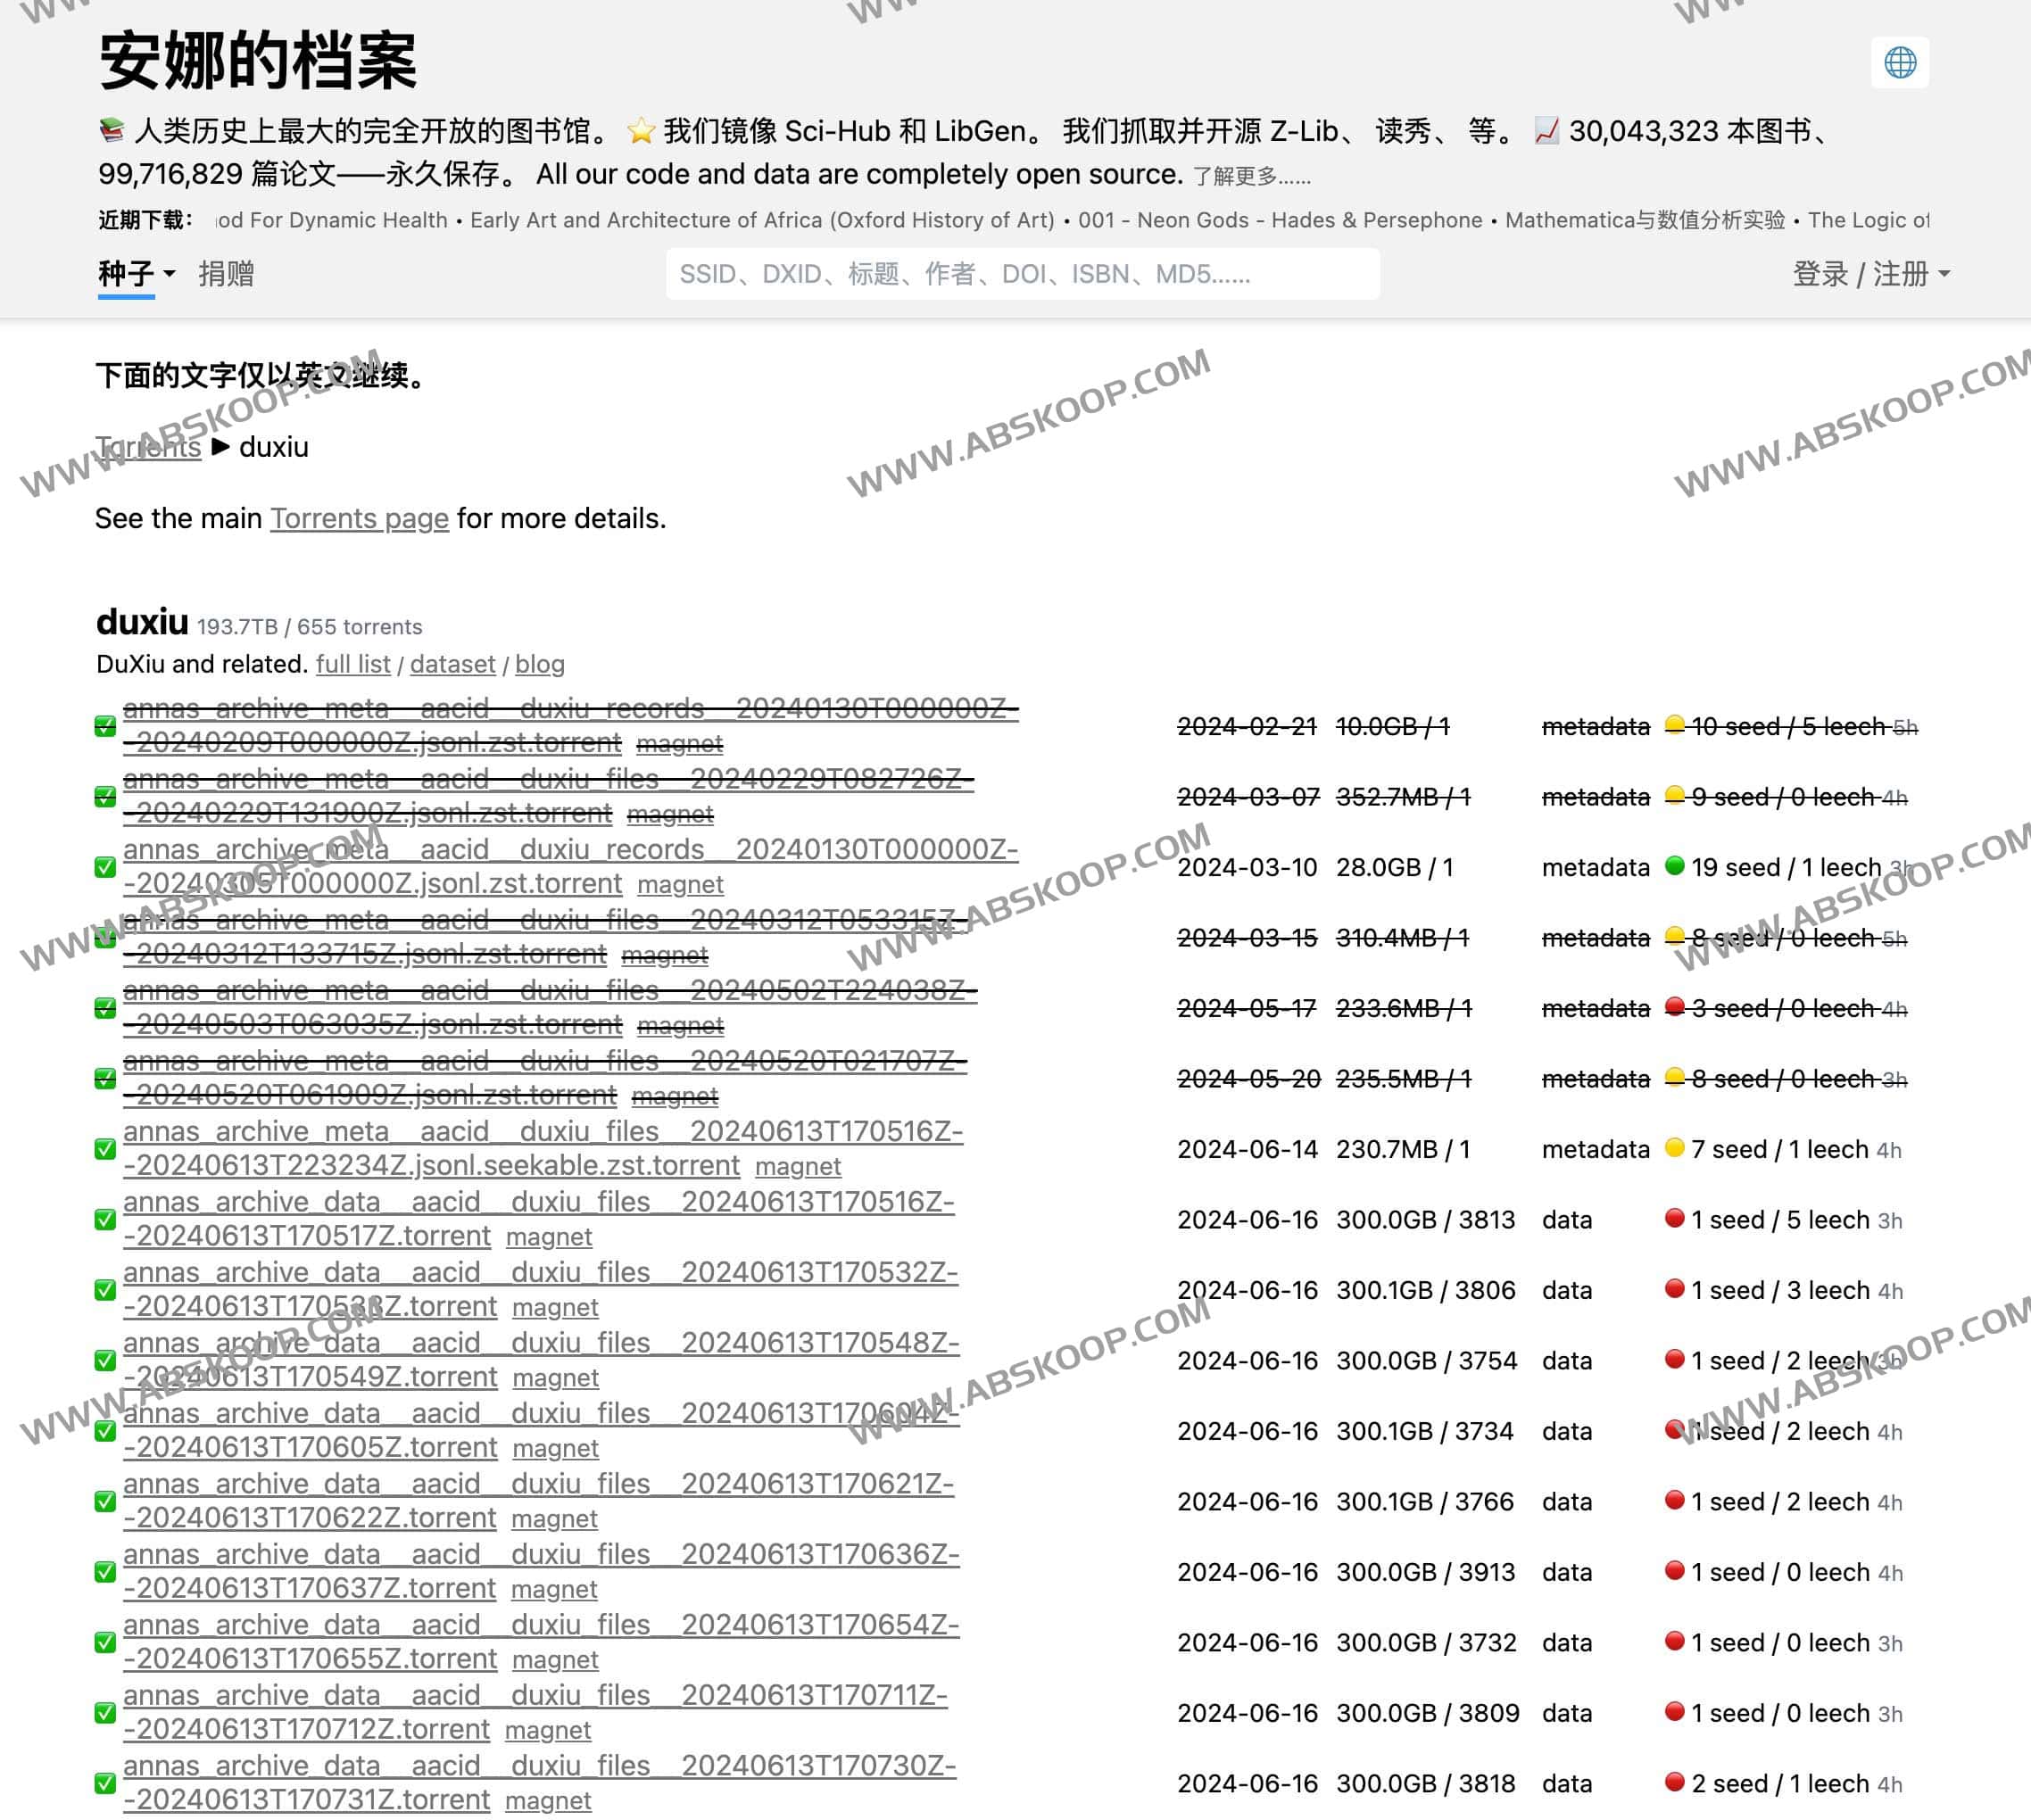Screen dimensions: 2031x1820
Task: Toggle the checkmark next to annas_archive_data 20240613T170516Z torrent
Action: tap(105, 1219)
